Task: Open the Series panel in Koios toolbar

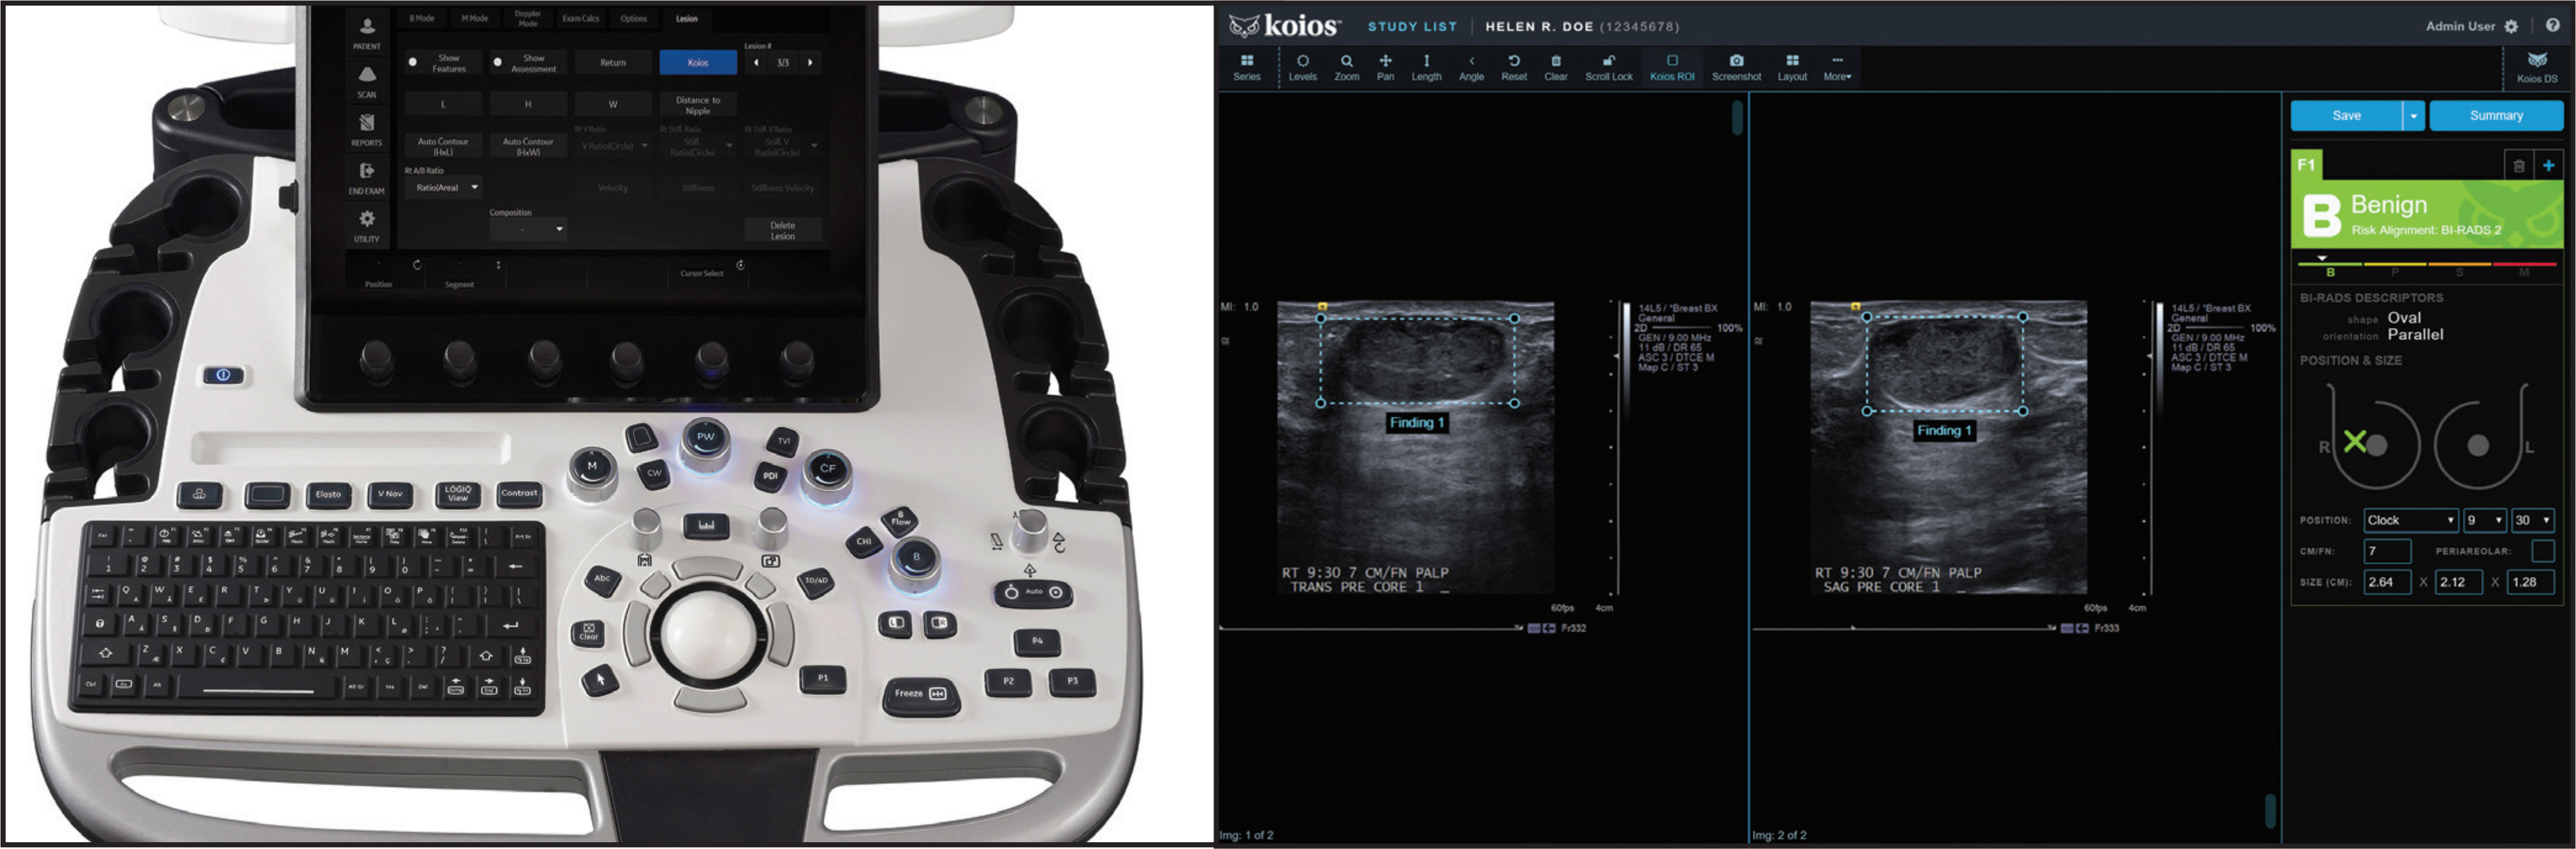Action: pyautogui.click(x=1246, y=67)
